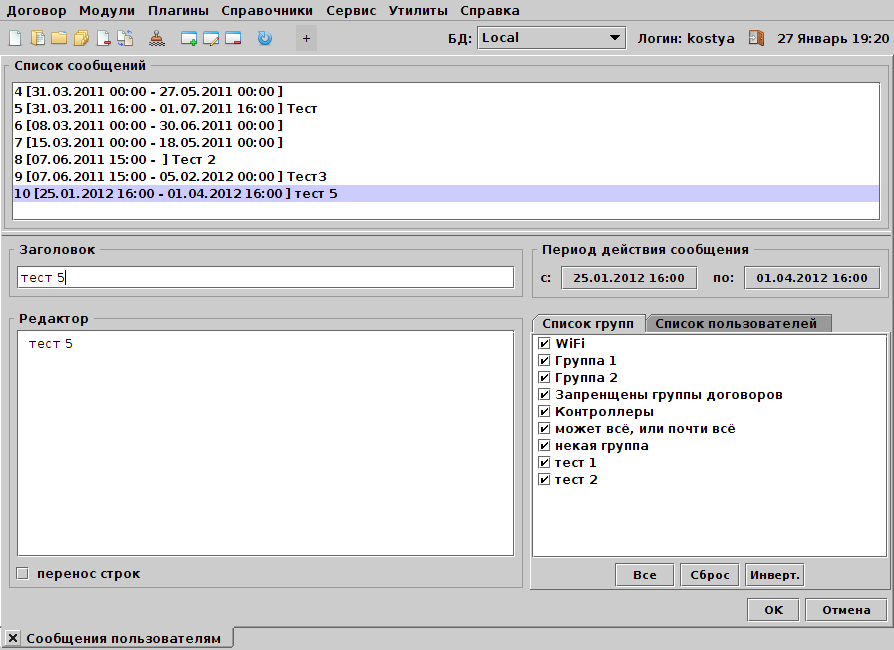The height and width of the screenshot is (650, 894).
Task: Edit message using pencil window icon
Action: (x=212, y=38)
